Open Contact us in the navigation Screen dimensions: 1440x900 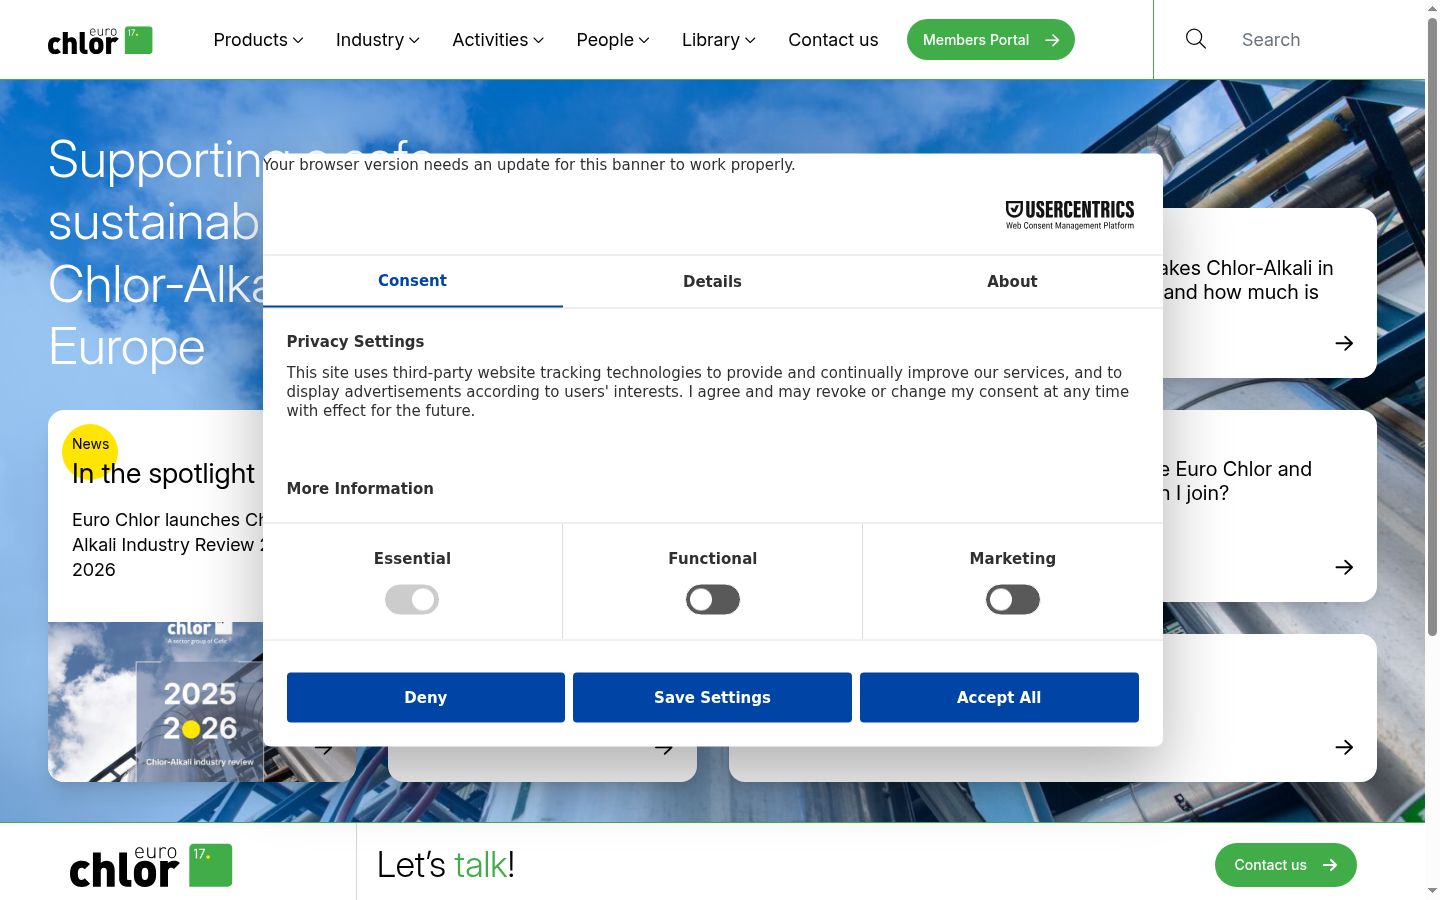833,40
